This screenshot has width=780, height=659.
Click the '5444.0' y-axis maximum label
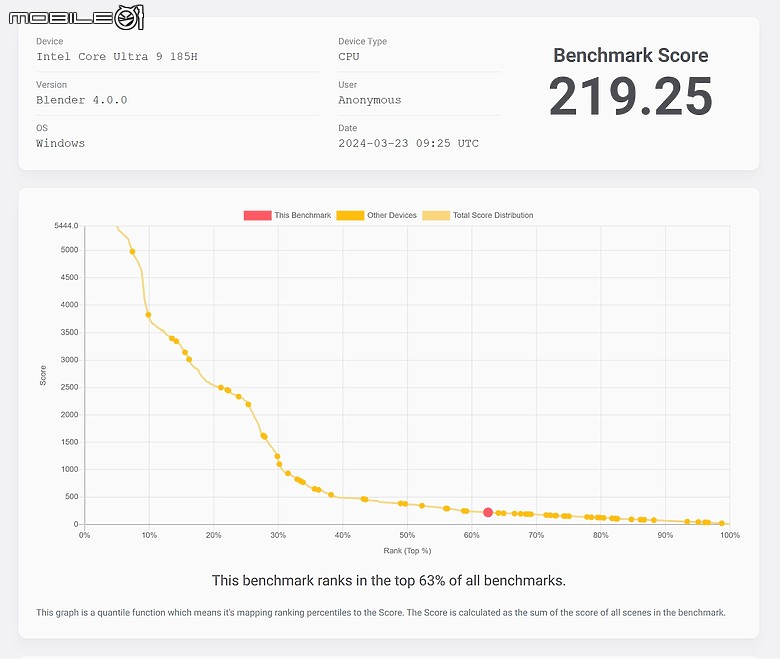(66, 226)
